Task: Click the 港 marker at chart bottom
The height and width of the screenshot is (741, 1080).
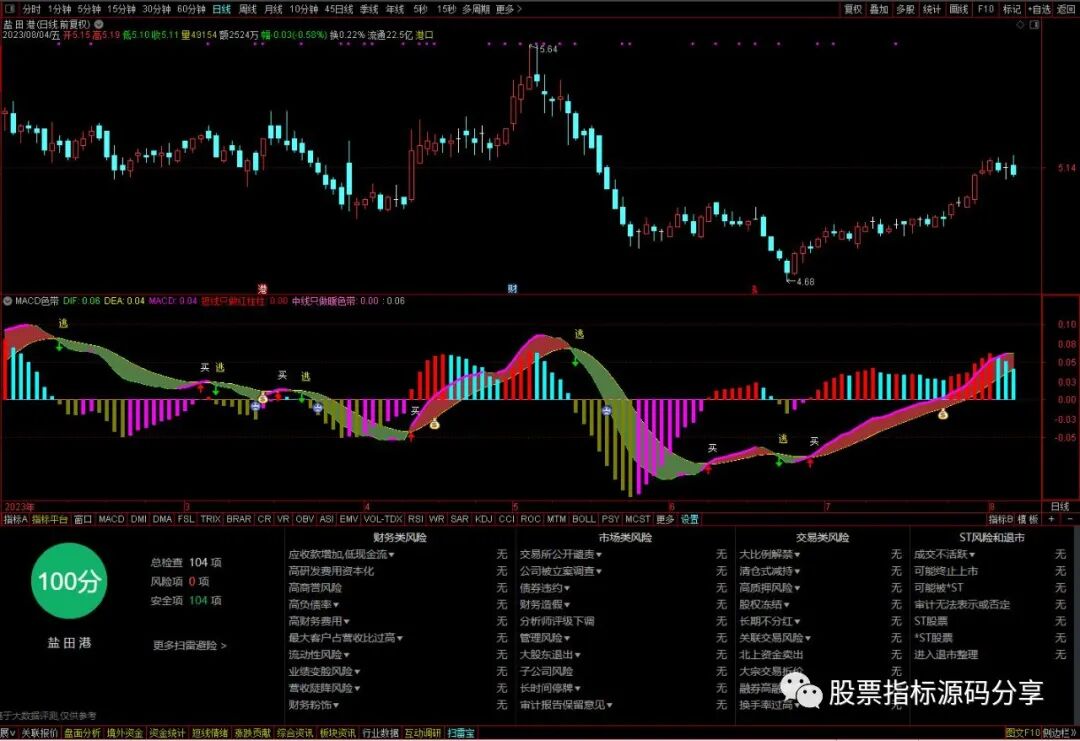Action: coord(262,289)
